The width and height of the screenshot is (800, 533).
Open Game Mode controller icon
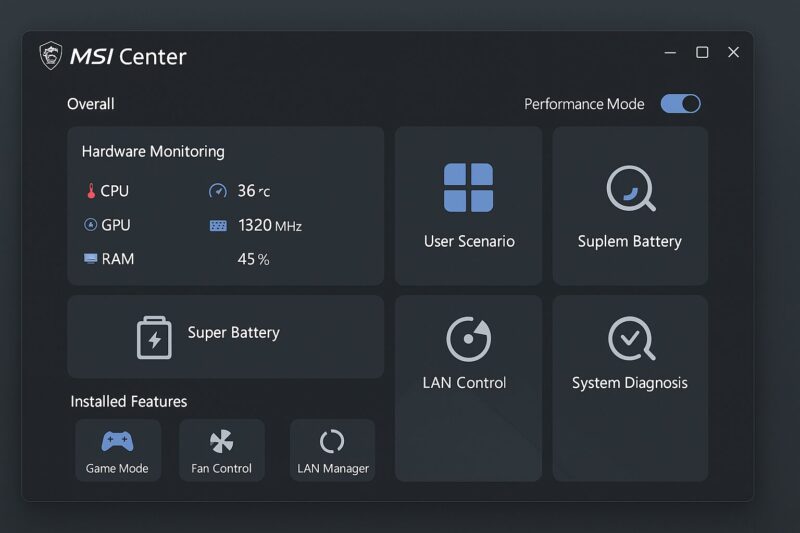tap(117, 441)
